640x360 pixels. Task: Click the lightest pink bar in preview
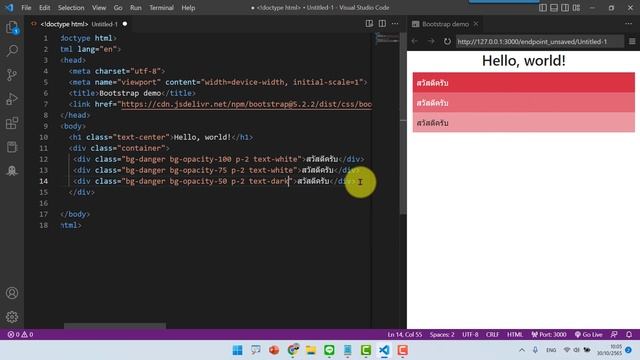click(524, 122)
